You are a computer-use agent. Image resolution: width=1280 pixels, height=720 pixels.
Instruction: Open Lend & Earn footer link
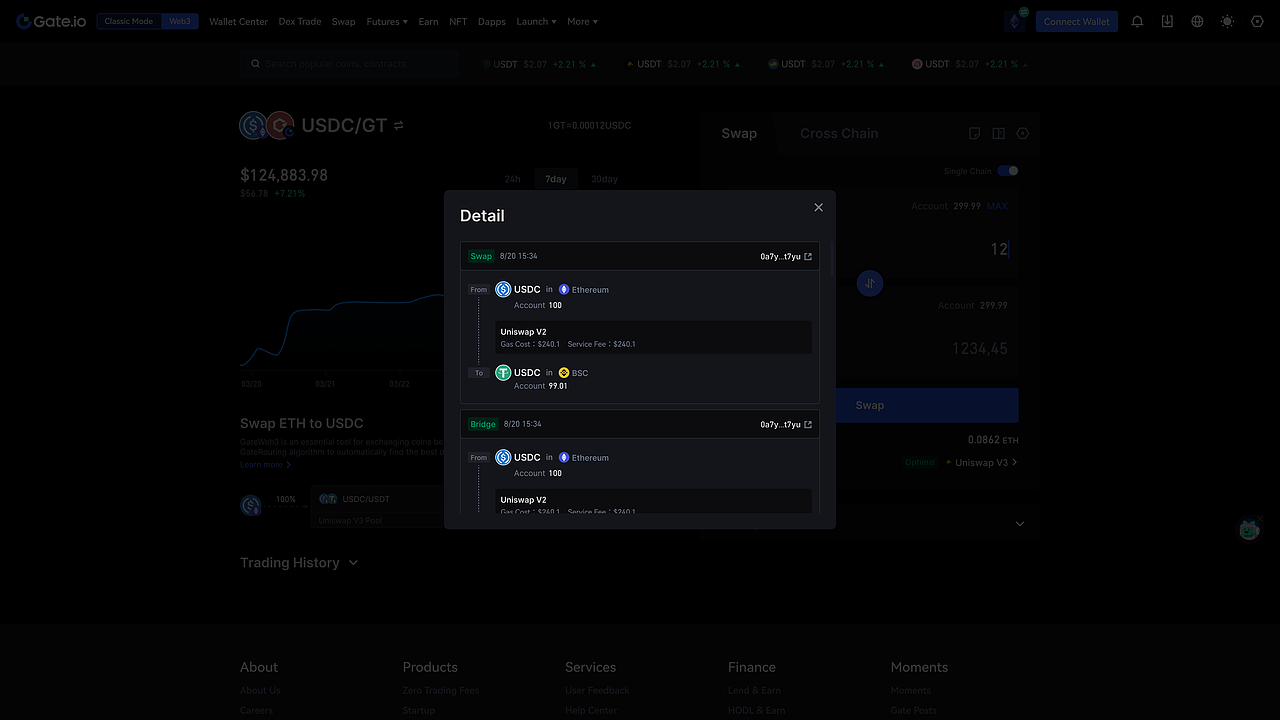756,690
